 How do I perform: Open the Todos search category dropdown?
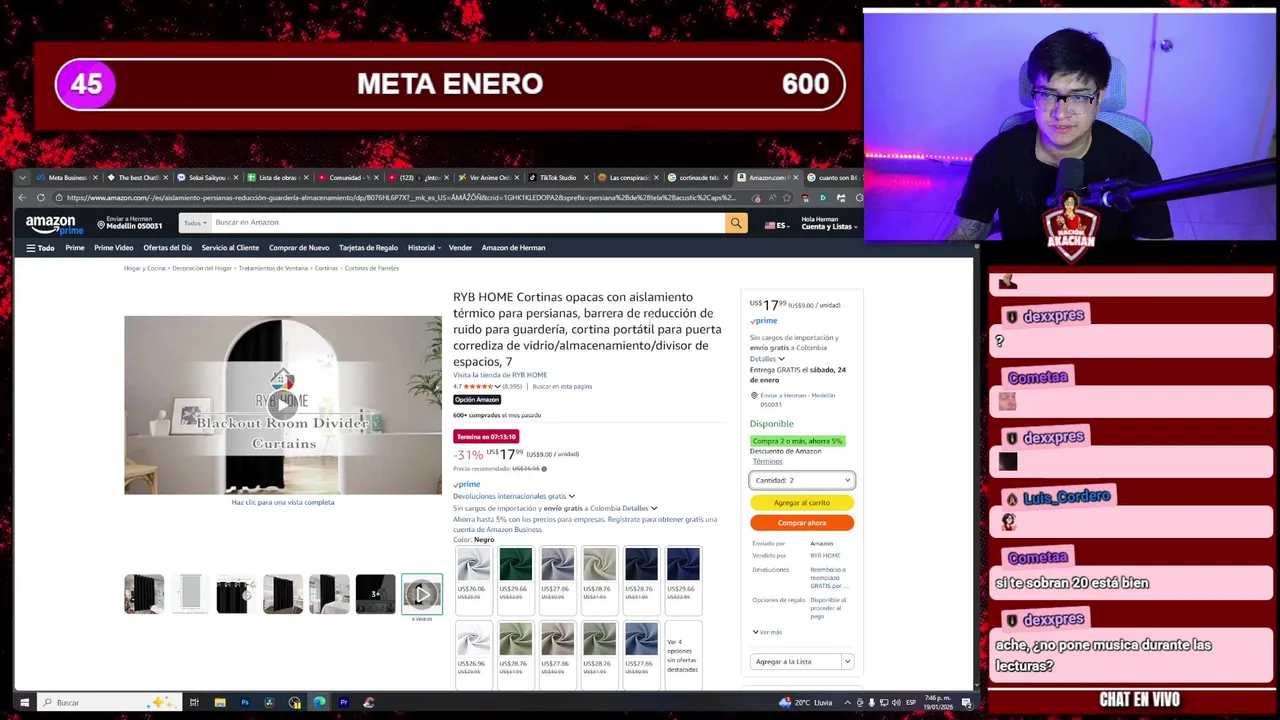pyautogui.click(x=194, y=223)
